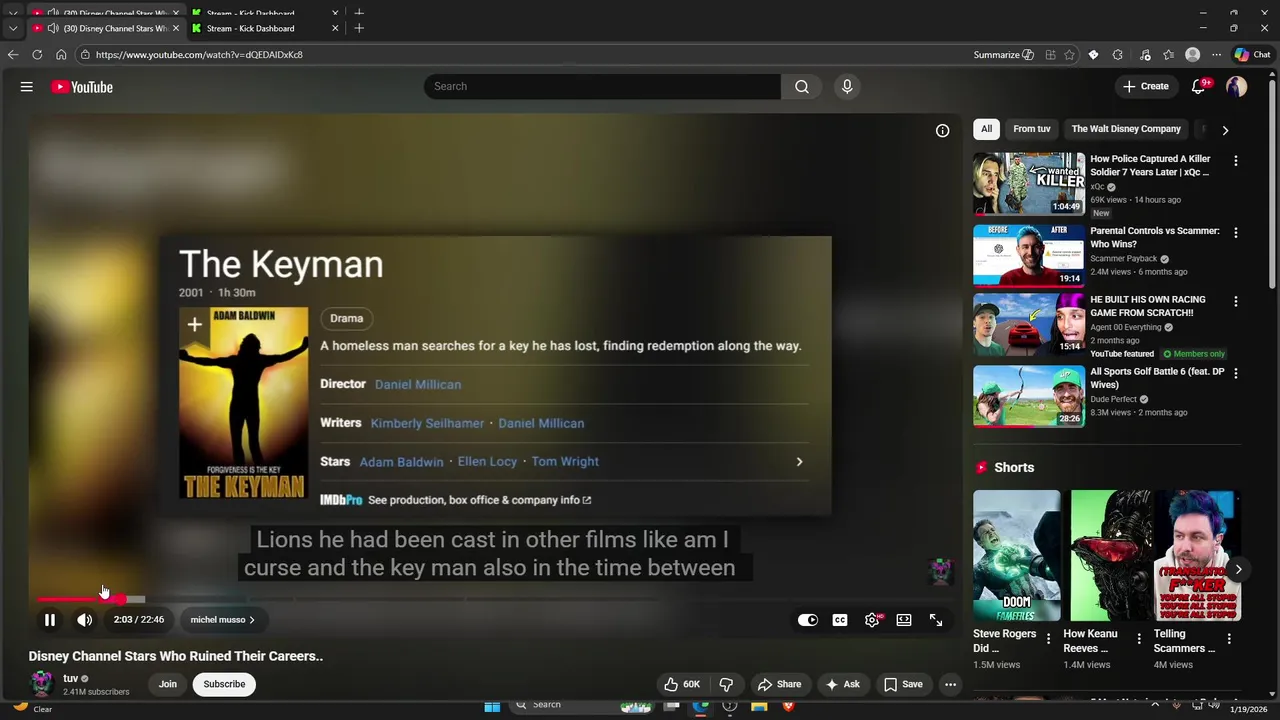Open options for the racing game video
Viewport: 1280px width, 720px height.
pyautogui.click(x=1235, y=301)
